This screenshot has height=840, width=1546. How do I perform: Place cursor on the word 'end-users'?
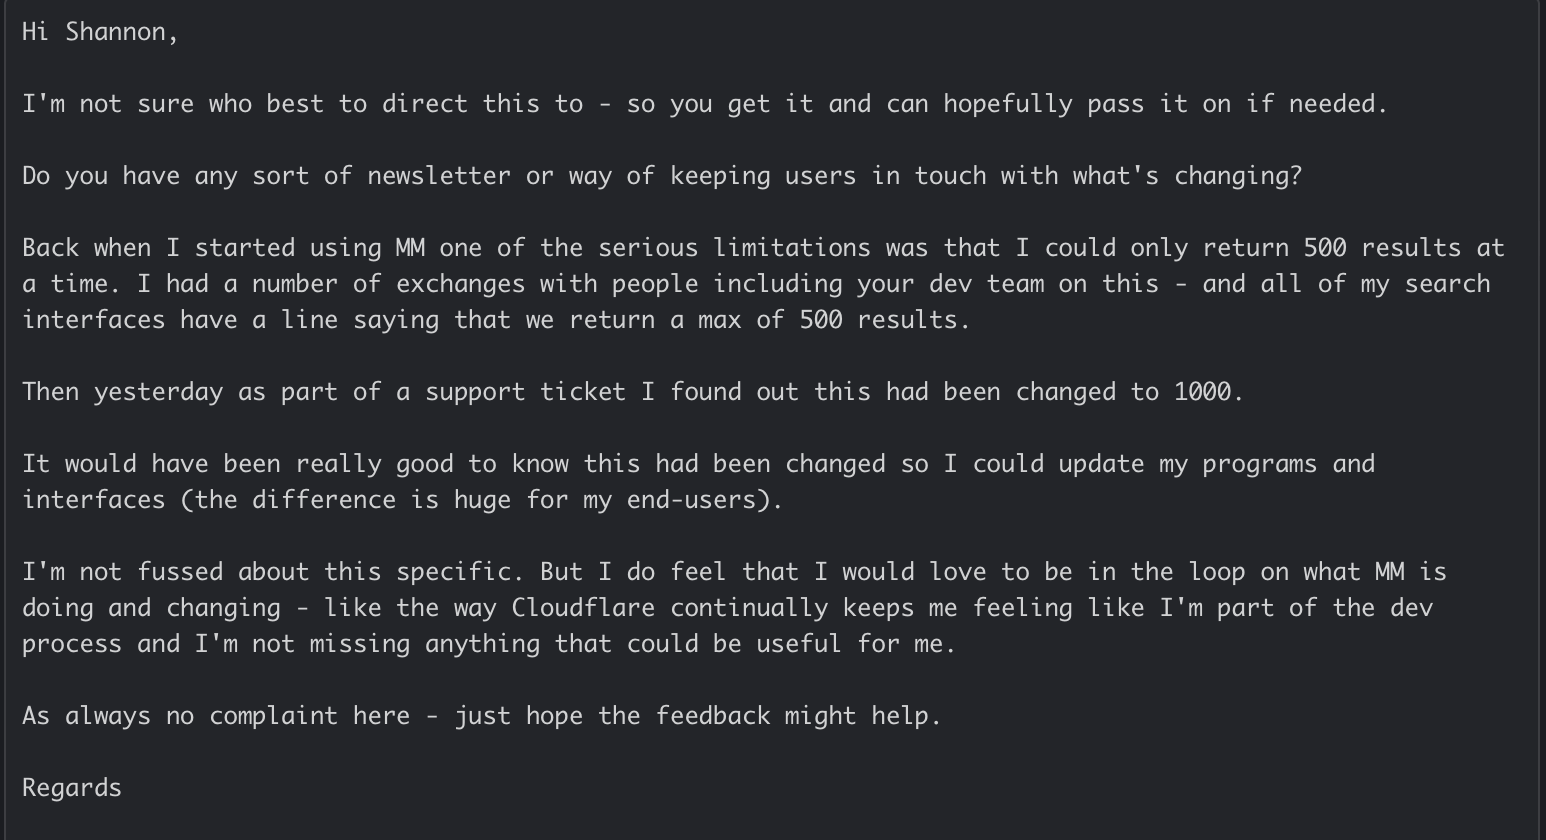point(691,500)
